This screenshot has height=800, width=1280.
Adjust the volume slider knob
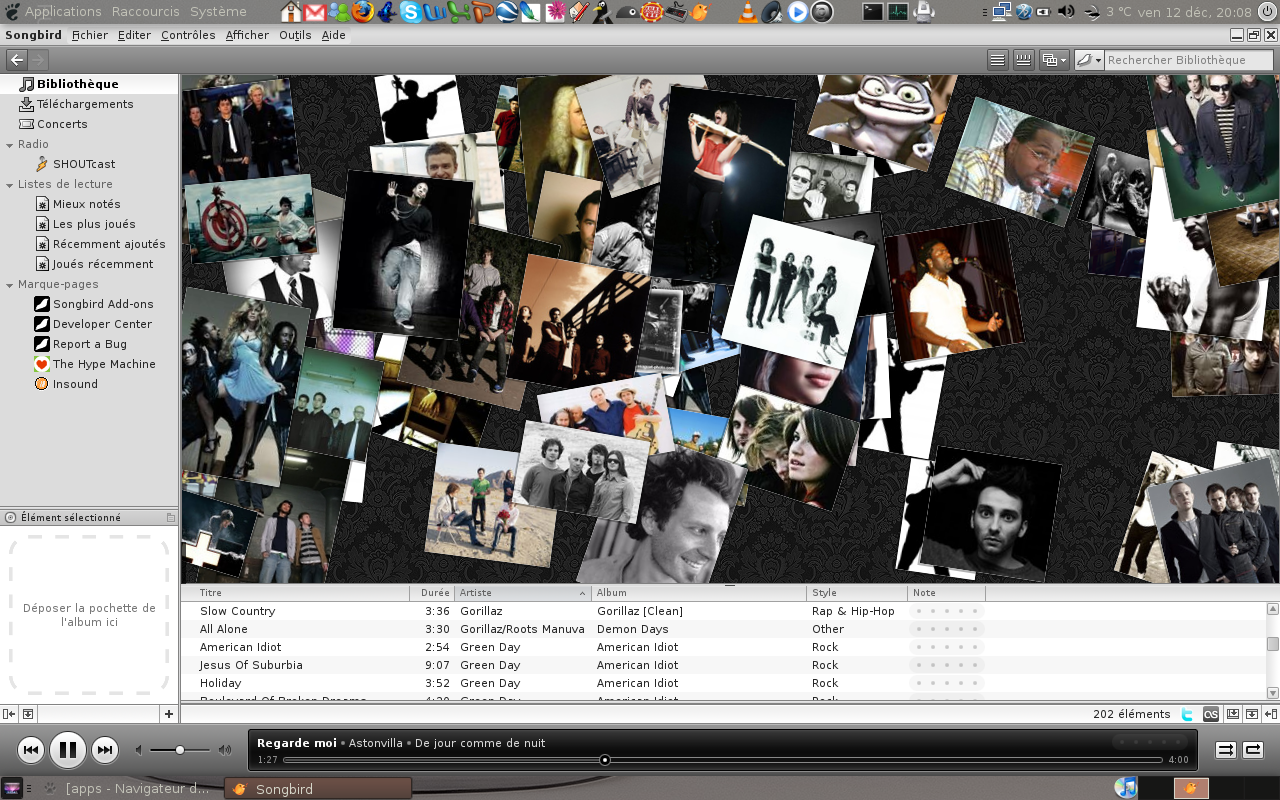pos(180,750)
